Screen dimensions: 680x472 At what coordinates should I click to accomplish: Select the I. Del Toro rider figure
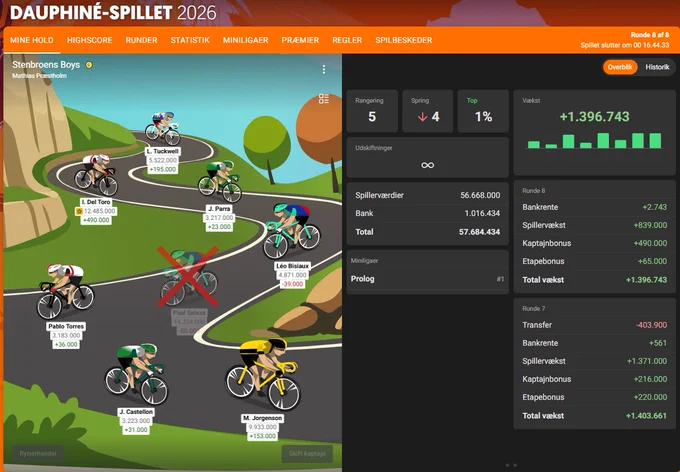coord(96,175)
